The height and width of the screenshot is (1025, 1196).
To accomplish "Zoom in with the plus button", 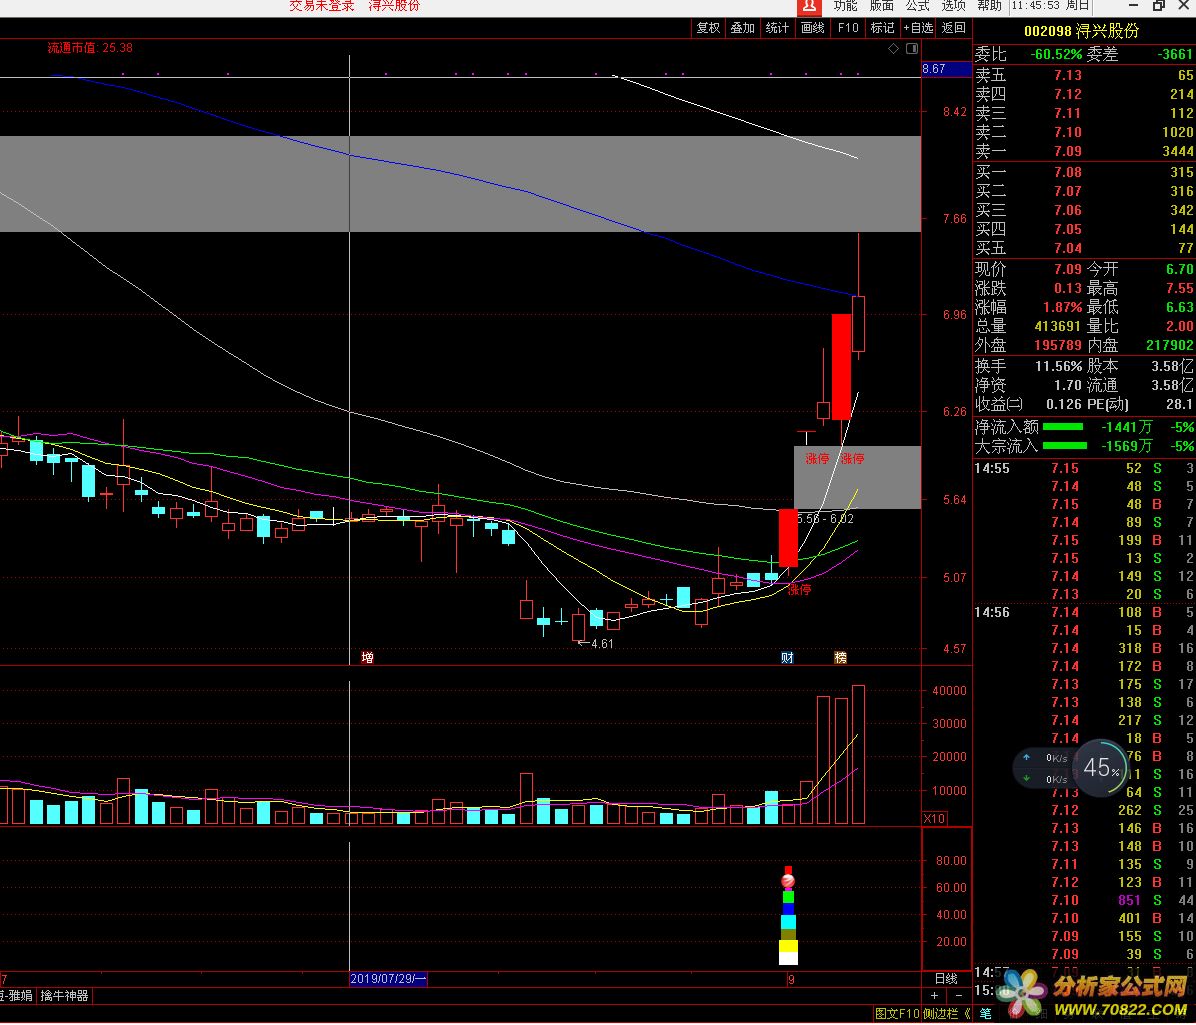I will pyautogui.click(x=934, y=996).
